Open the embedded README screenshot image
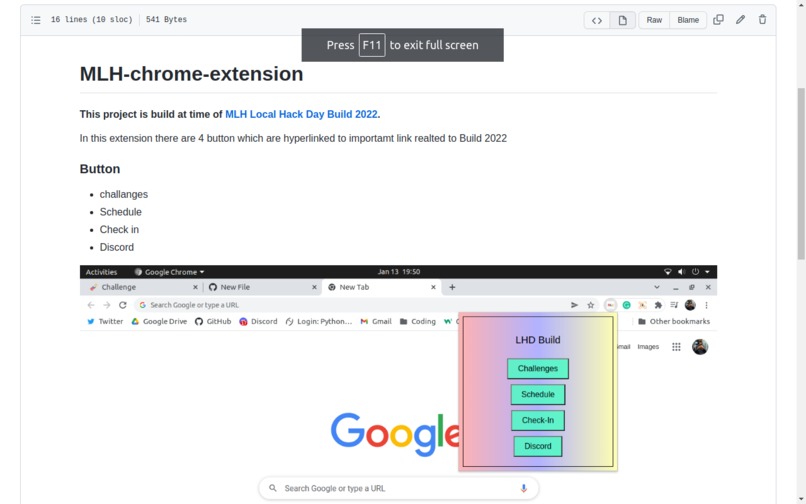The width and height of the screenshot is (806, 504). [x=398, y=384]
